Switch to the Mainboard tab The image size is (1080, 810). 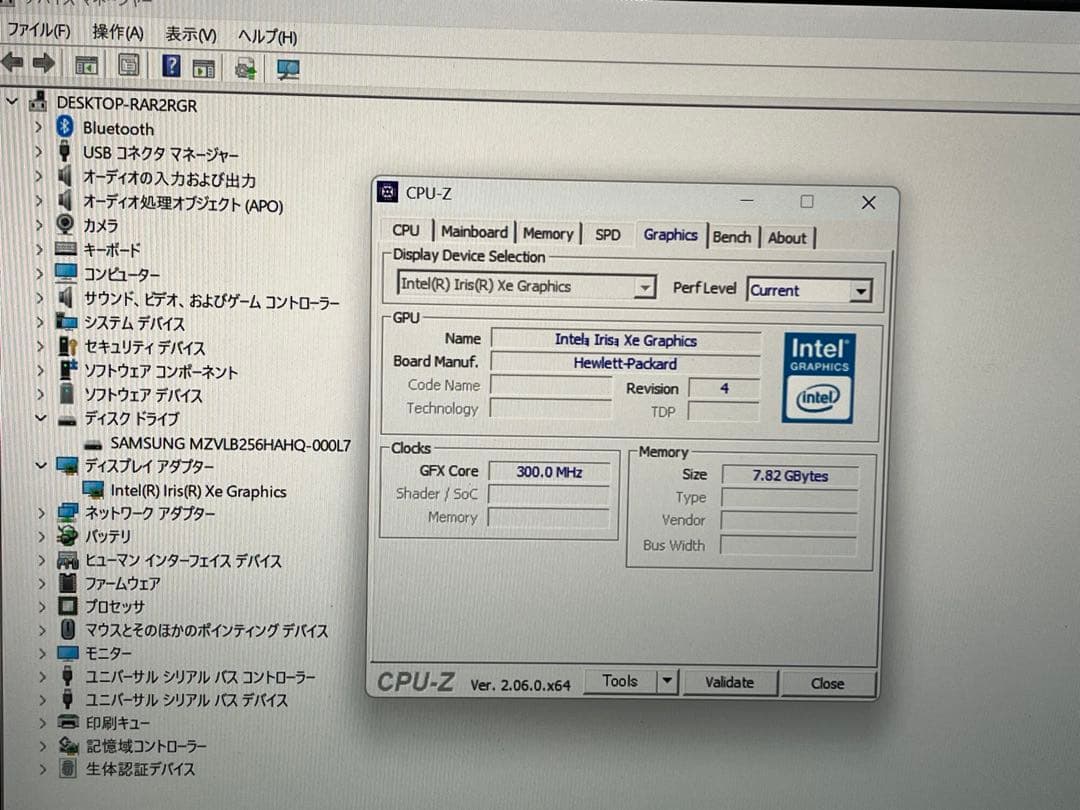(475, 232)
